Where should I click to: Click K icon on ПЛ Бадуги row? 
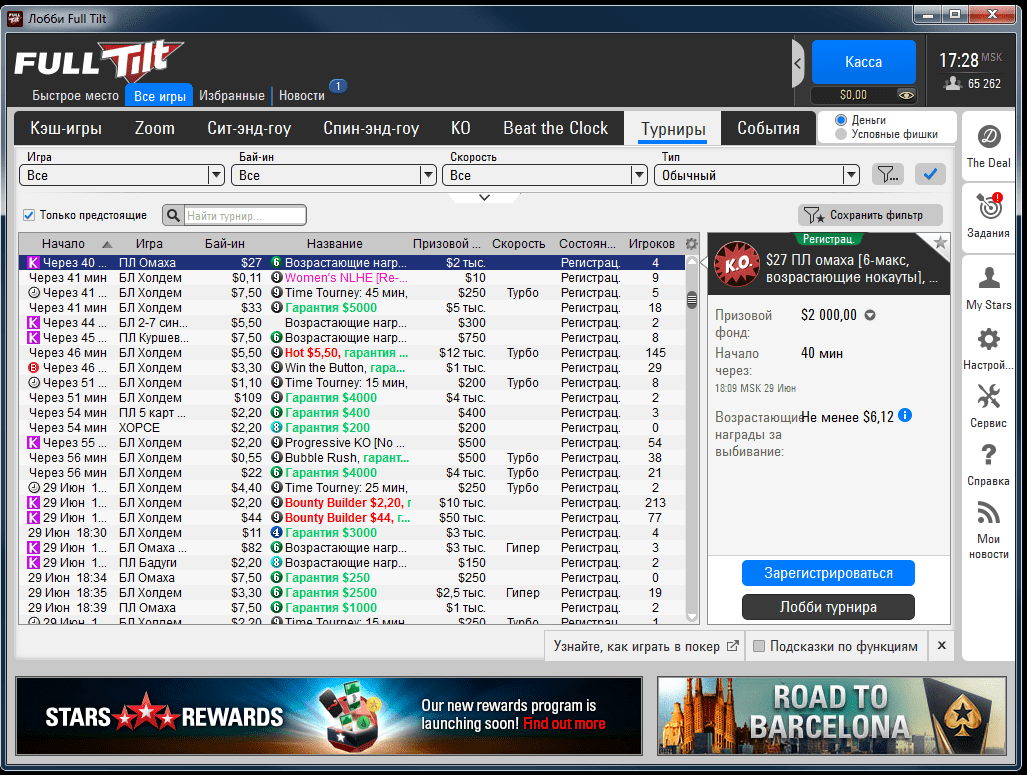click(33, 563)
